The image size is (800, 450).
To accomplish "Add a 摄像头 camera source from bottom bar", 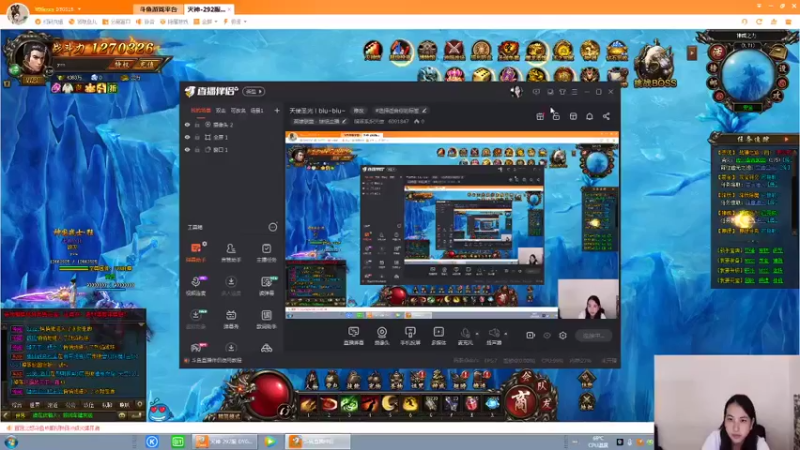I will pos(382,336).
